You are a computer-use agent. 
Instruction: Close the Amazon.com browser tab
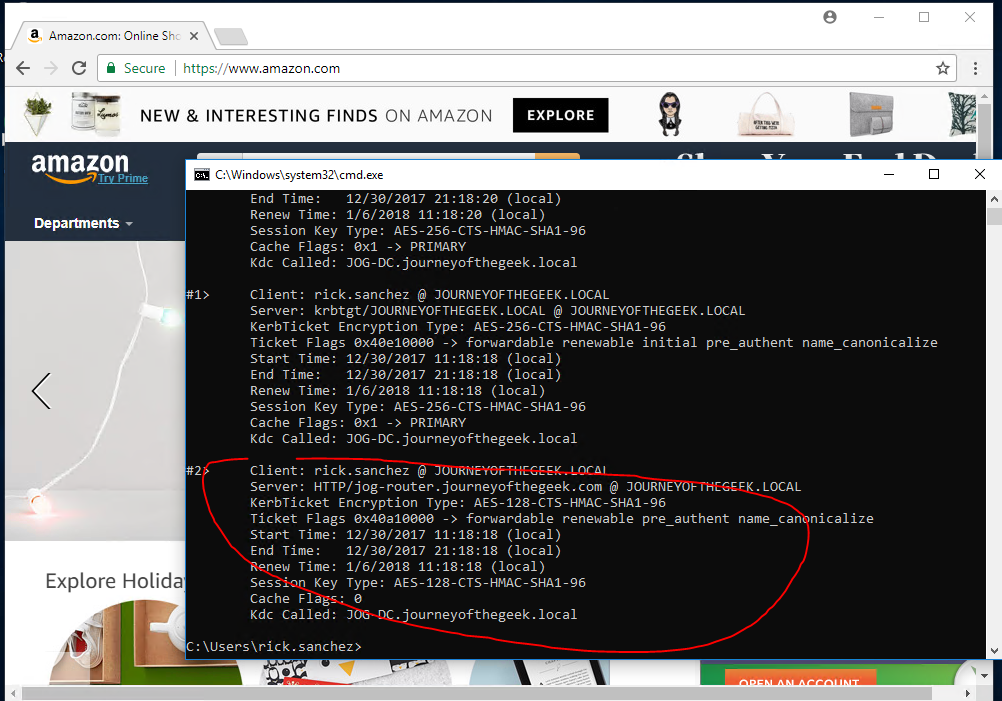point(194,36)
